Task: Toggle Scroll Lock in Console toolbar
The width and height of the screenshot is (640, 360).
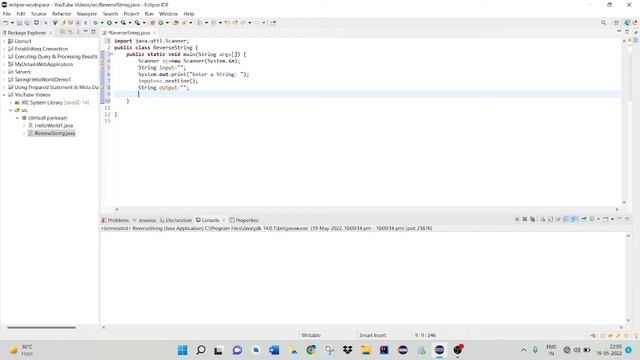Action: pos(550,220)
